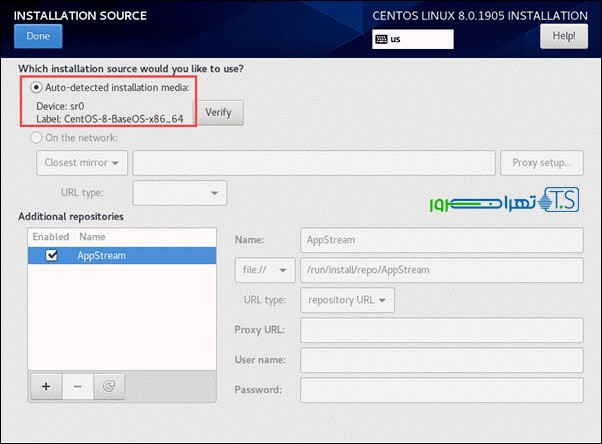Viewport: 602px width, 444px height.
Task: Click the repository path field /run/install/repo/AppStream
Action: click(441, 270)
